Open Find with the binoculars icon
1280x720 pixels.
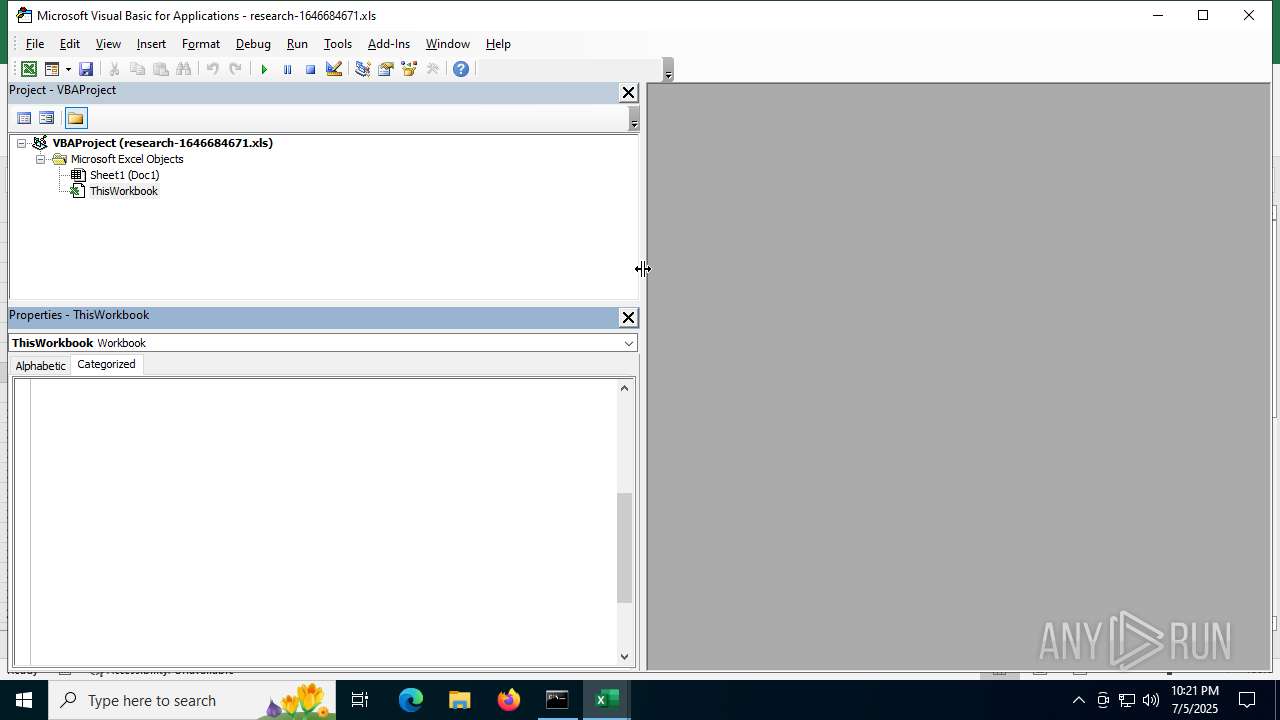183,69
